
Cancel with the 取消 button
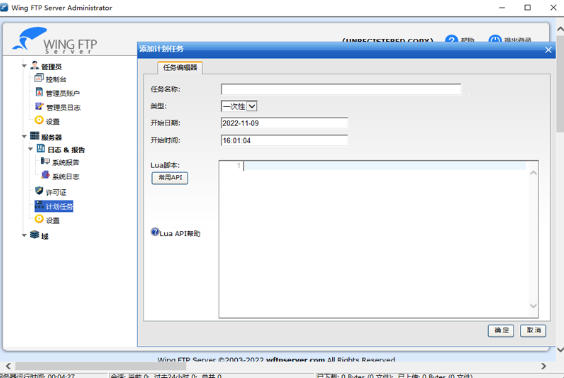pos(533,330)
